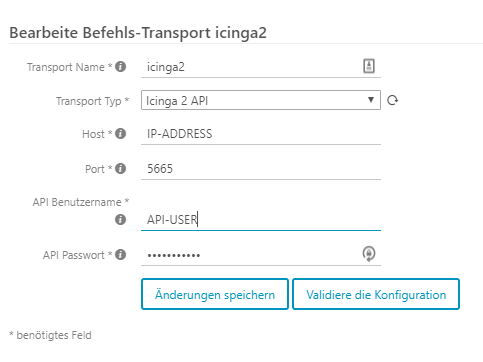Select the API Benutzername field with API-USER
Screen dimensions: 483x362
261,220
